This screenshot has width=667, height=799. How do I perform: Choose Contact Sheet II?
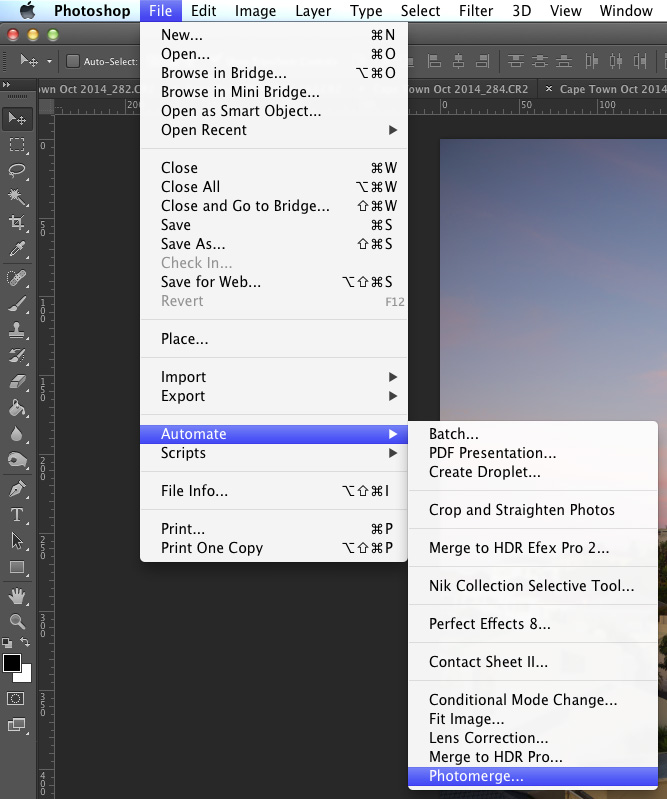tap(533, 662)
